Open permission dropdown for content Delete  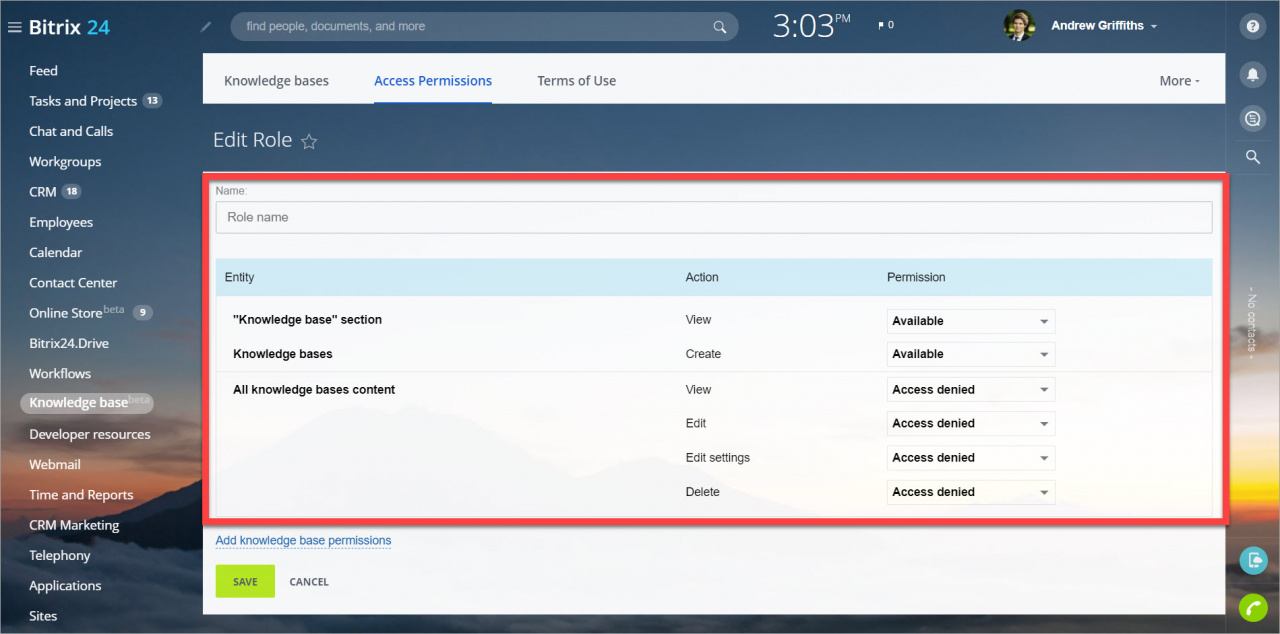click(971, 492)
